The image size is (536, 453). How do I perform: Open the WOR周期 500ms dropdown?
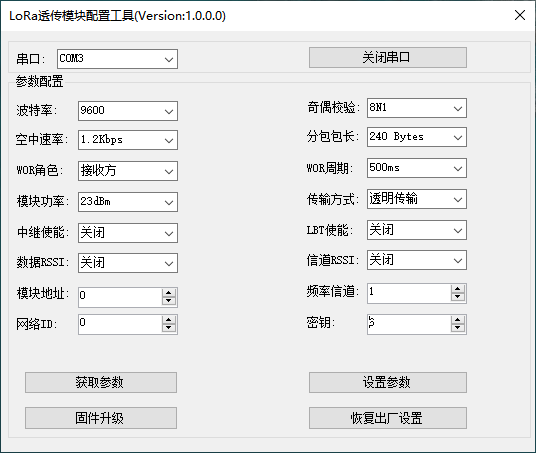pos(417,168)
